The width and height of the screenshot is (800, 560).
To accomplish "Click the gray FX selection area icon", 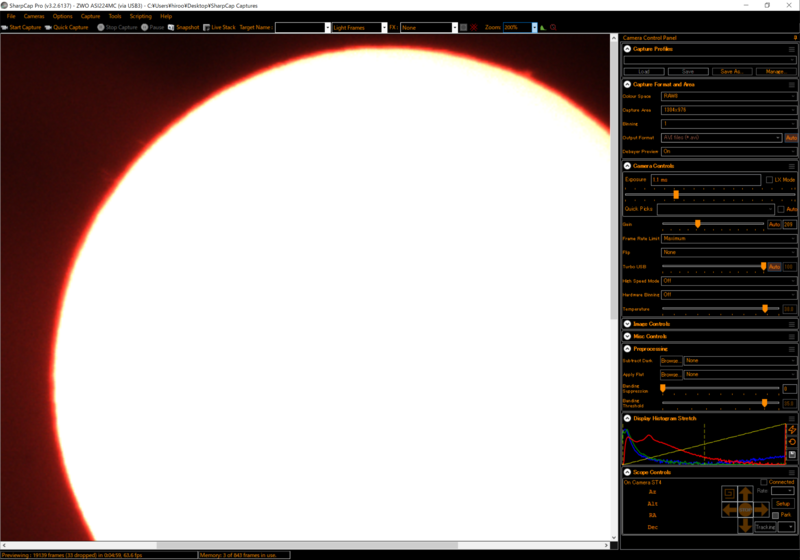I will 463,28.
